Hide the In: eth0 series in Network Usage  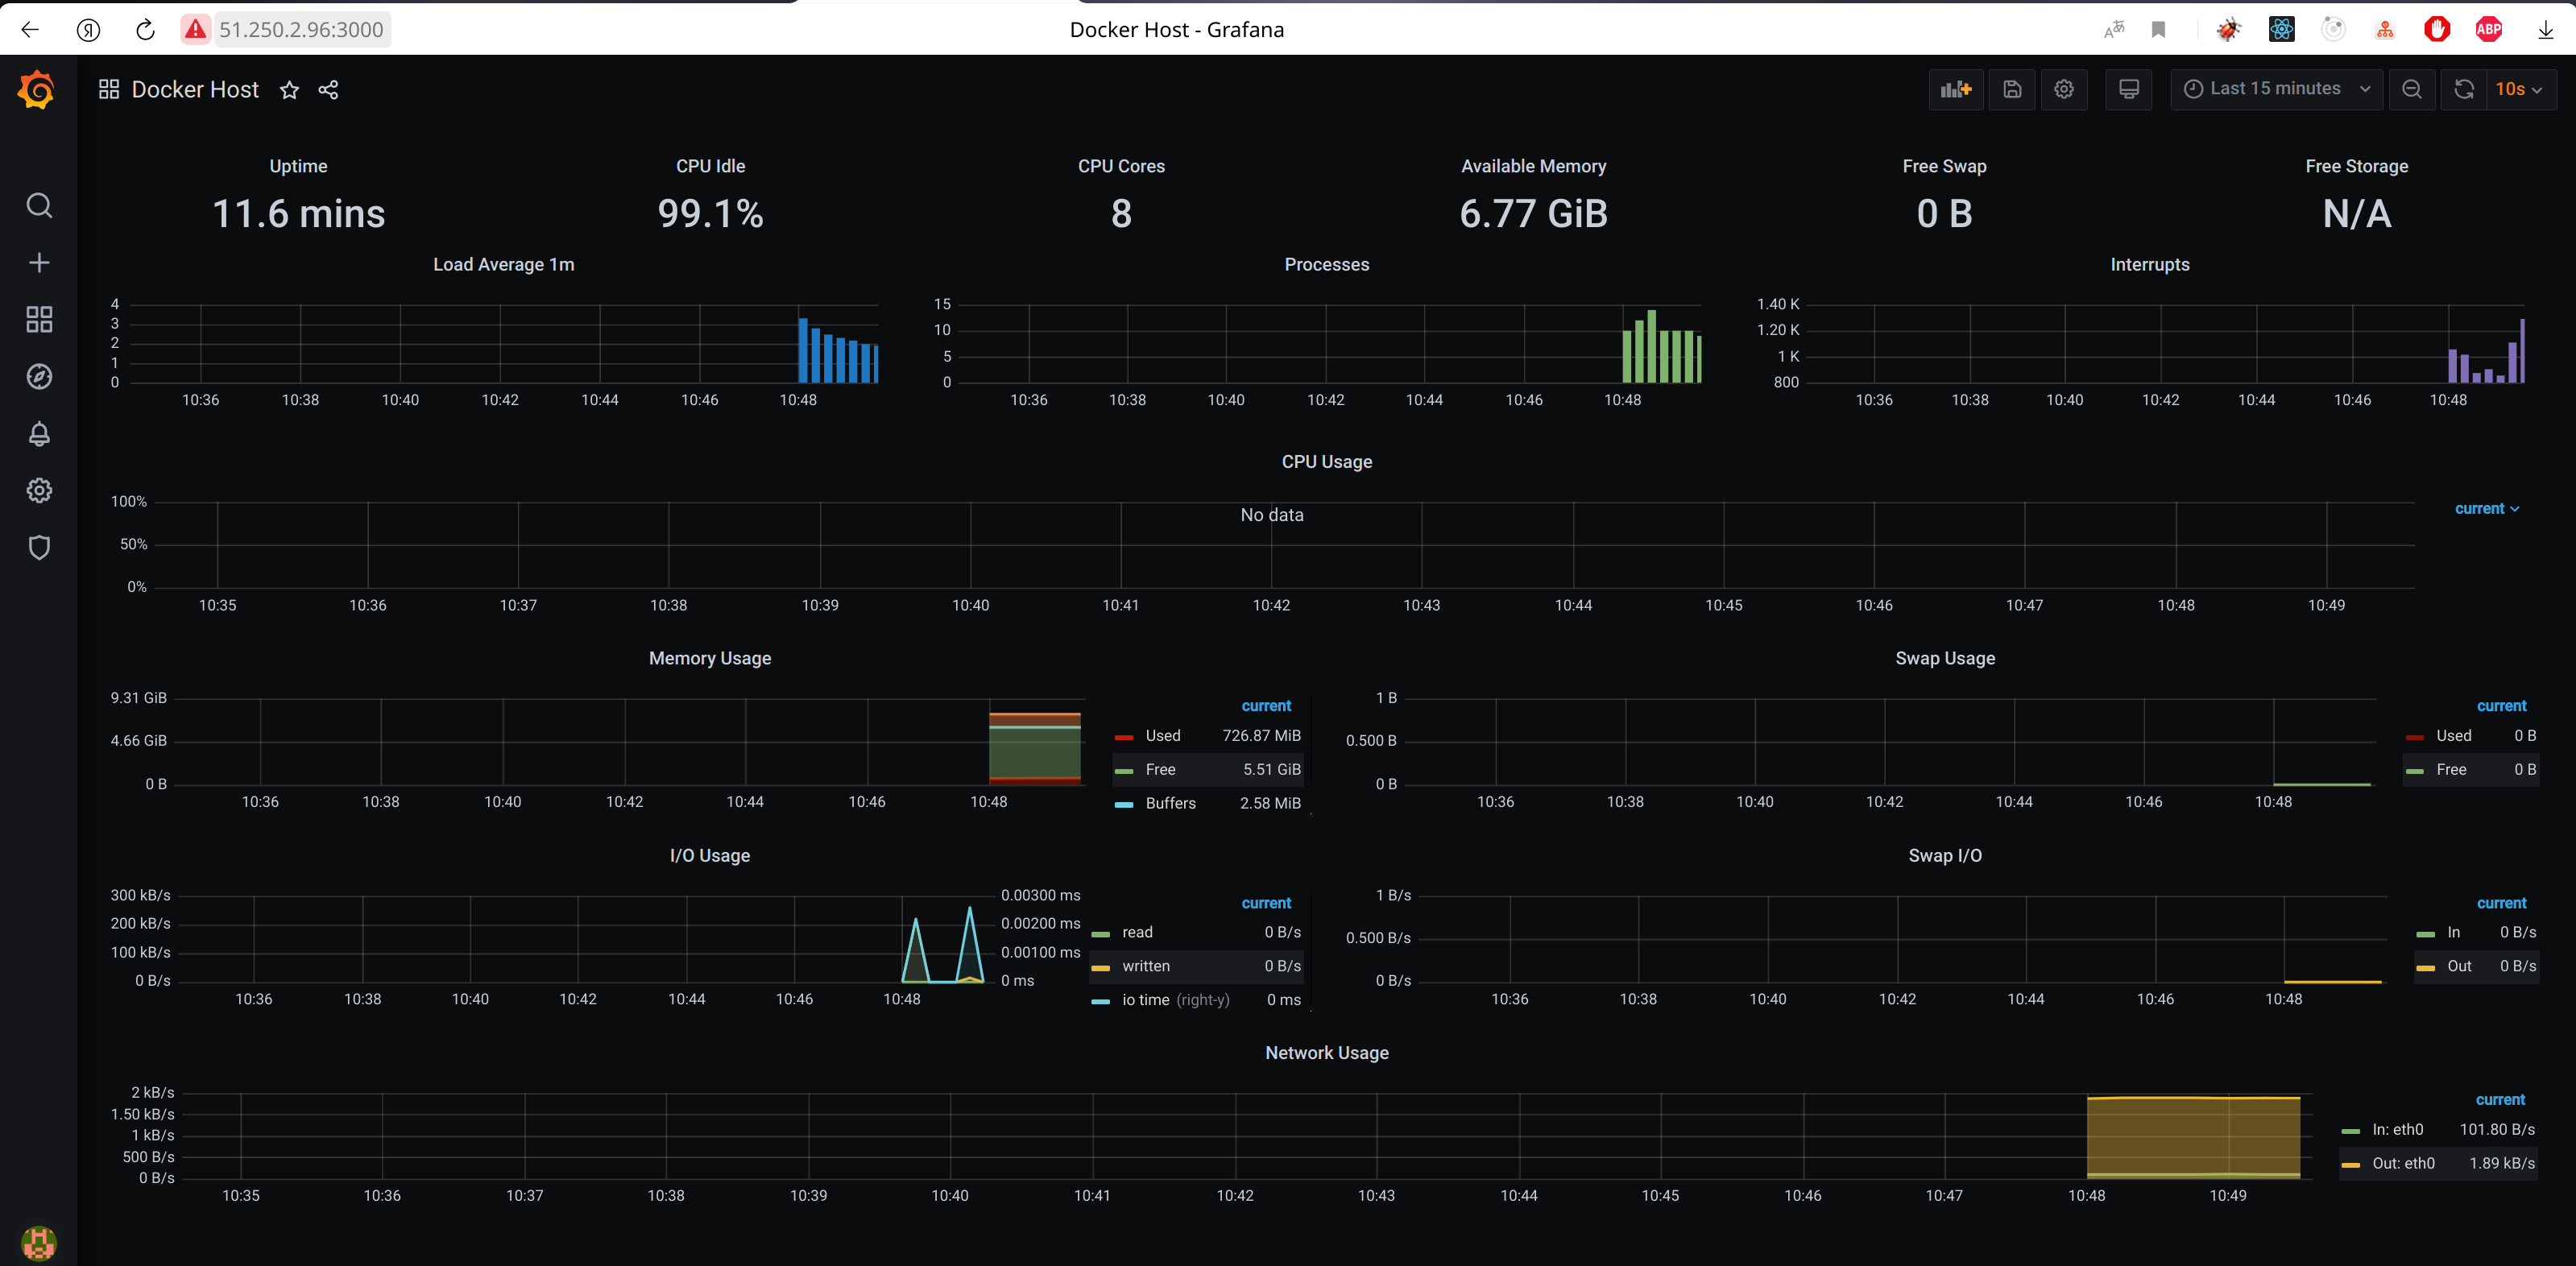2398,1129
